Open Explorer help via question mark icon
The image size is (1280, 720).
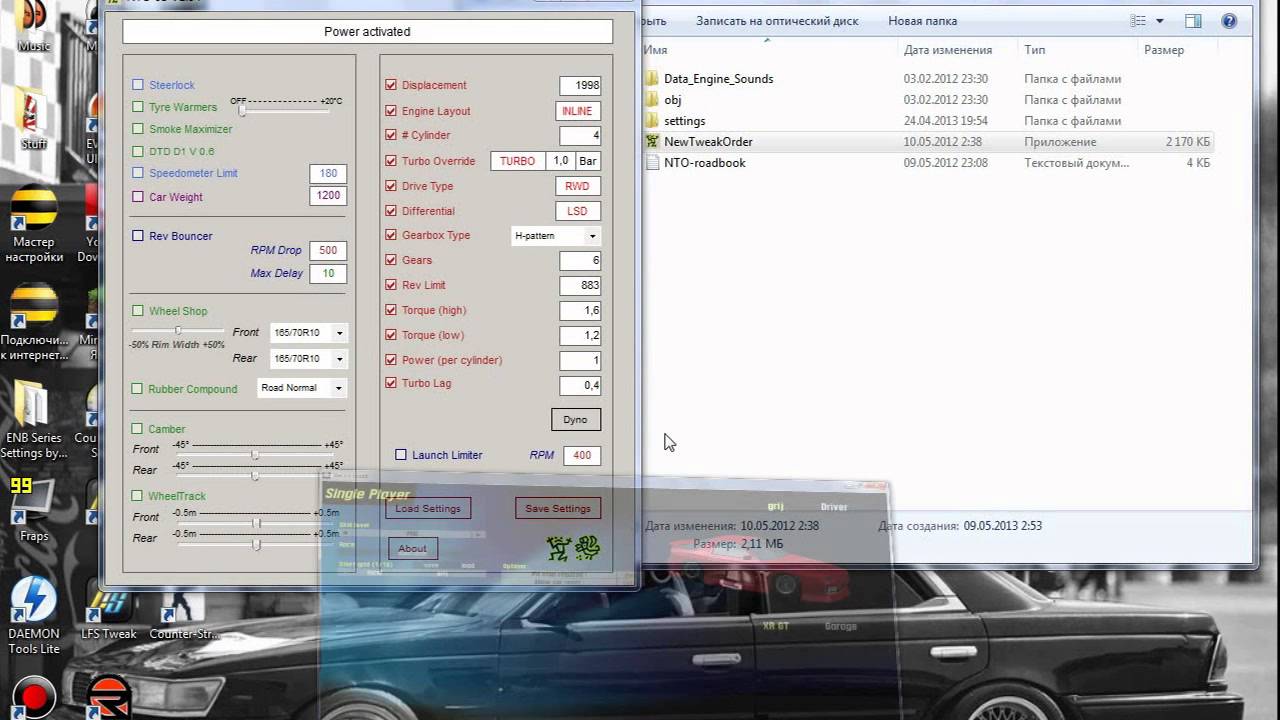coord(1229,21)
